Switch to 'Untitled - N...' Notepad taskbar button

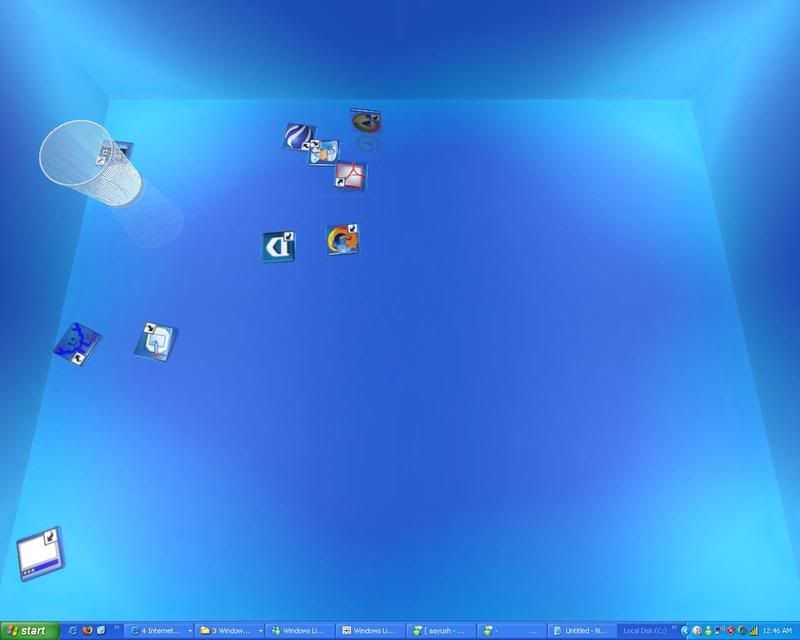[582, 631]
